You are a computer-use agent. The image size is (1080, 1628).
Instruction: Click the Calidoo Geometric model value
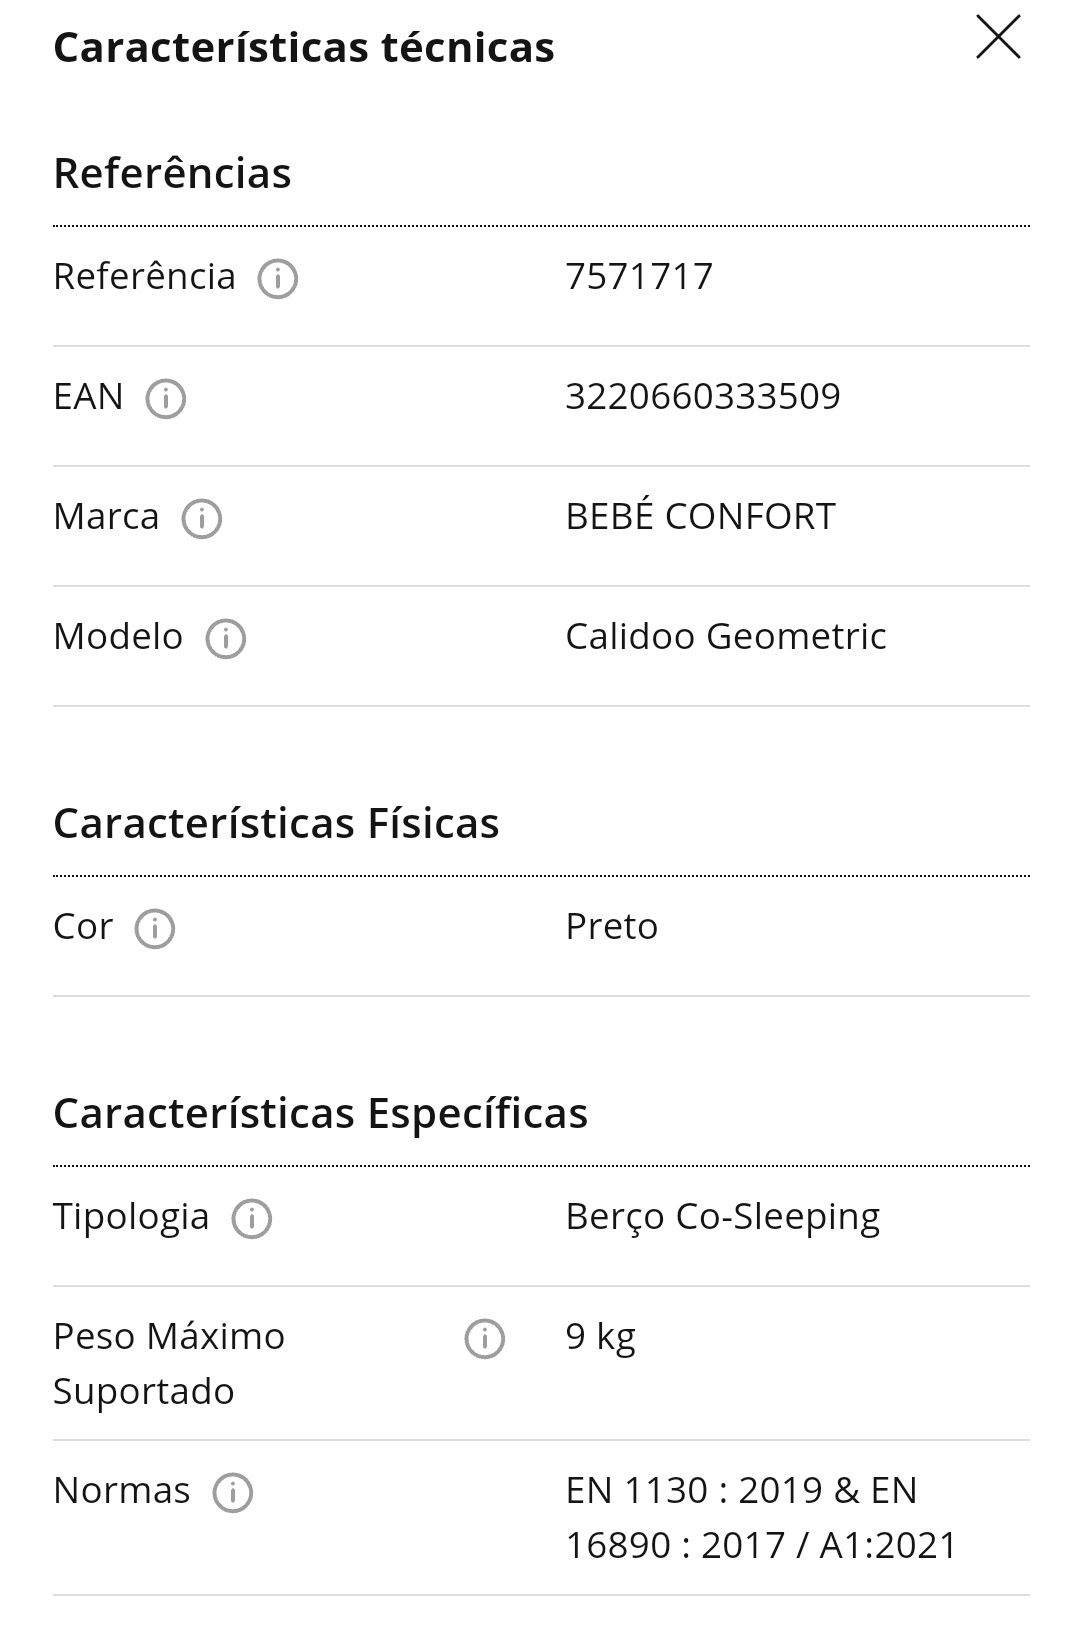(x=726, y=637)
